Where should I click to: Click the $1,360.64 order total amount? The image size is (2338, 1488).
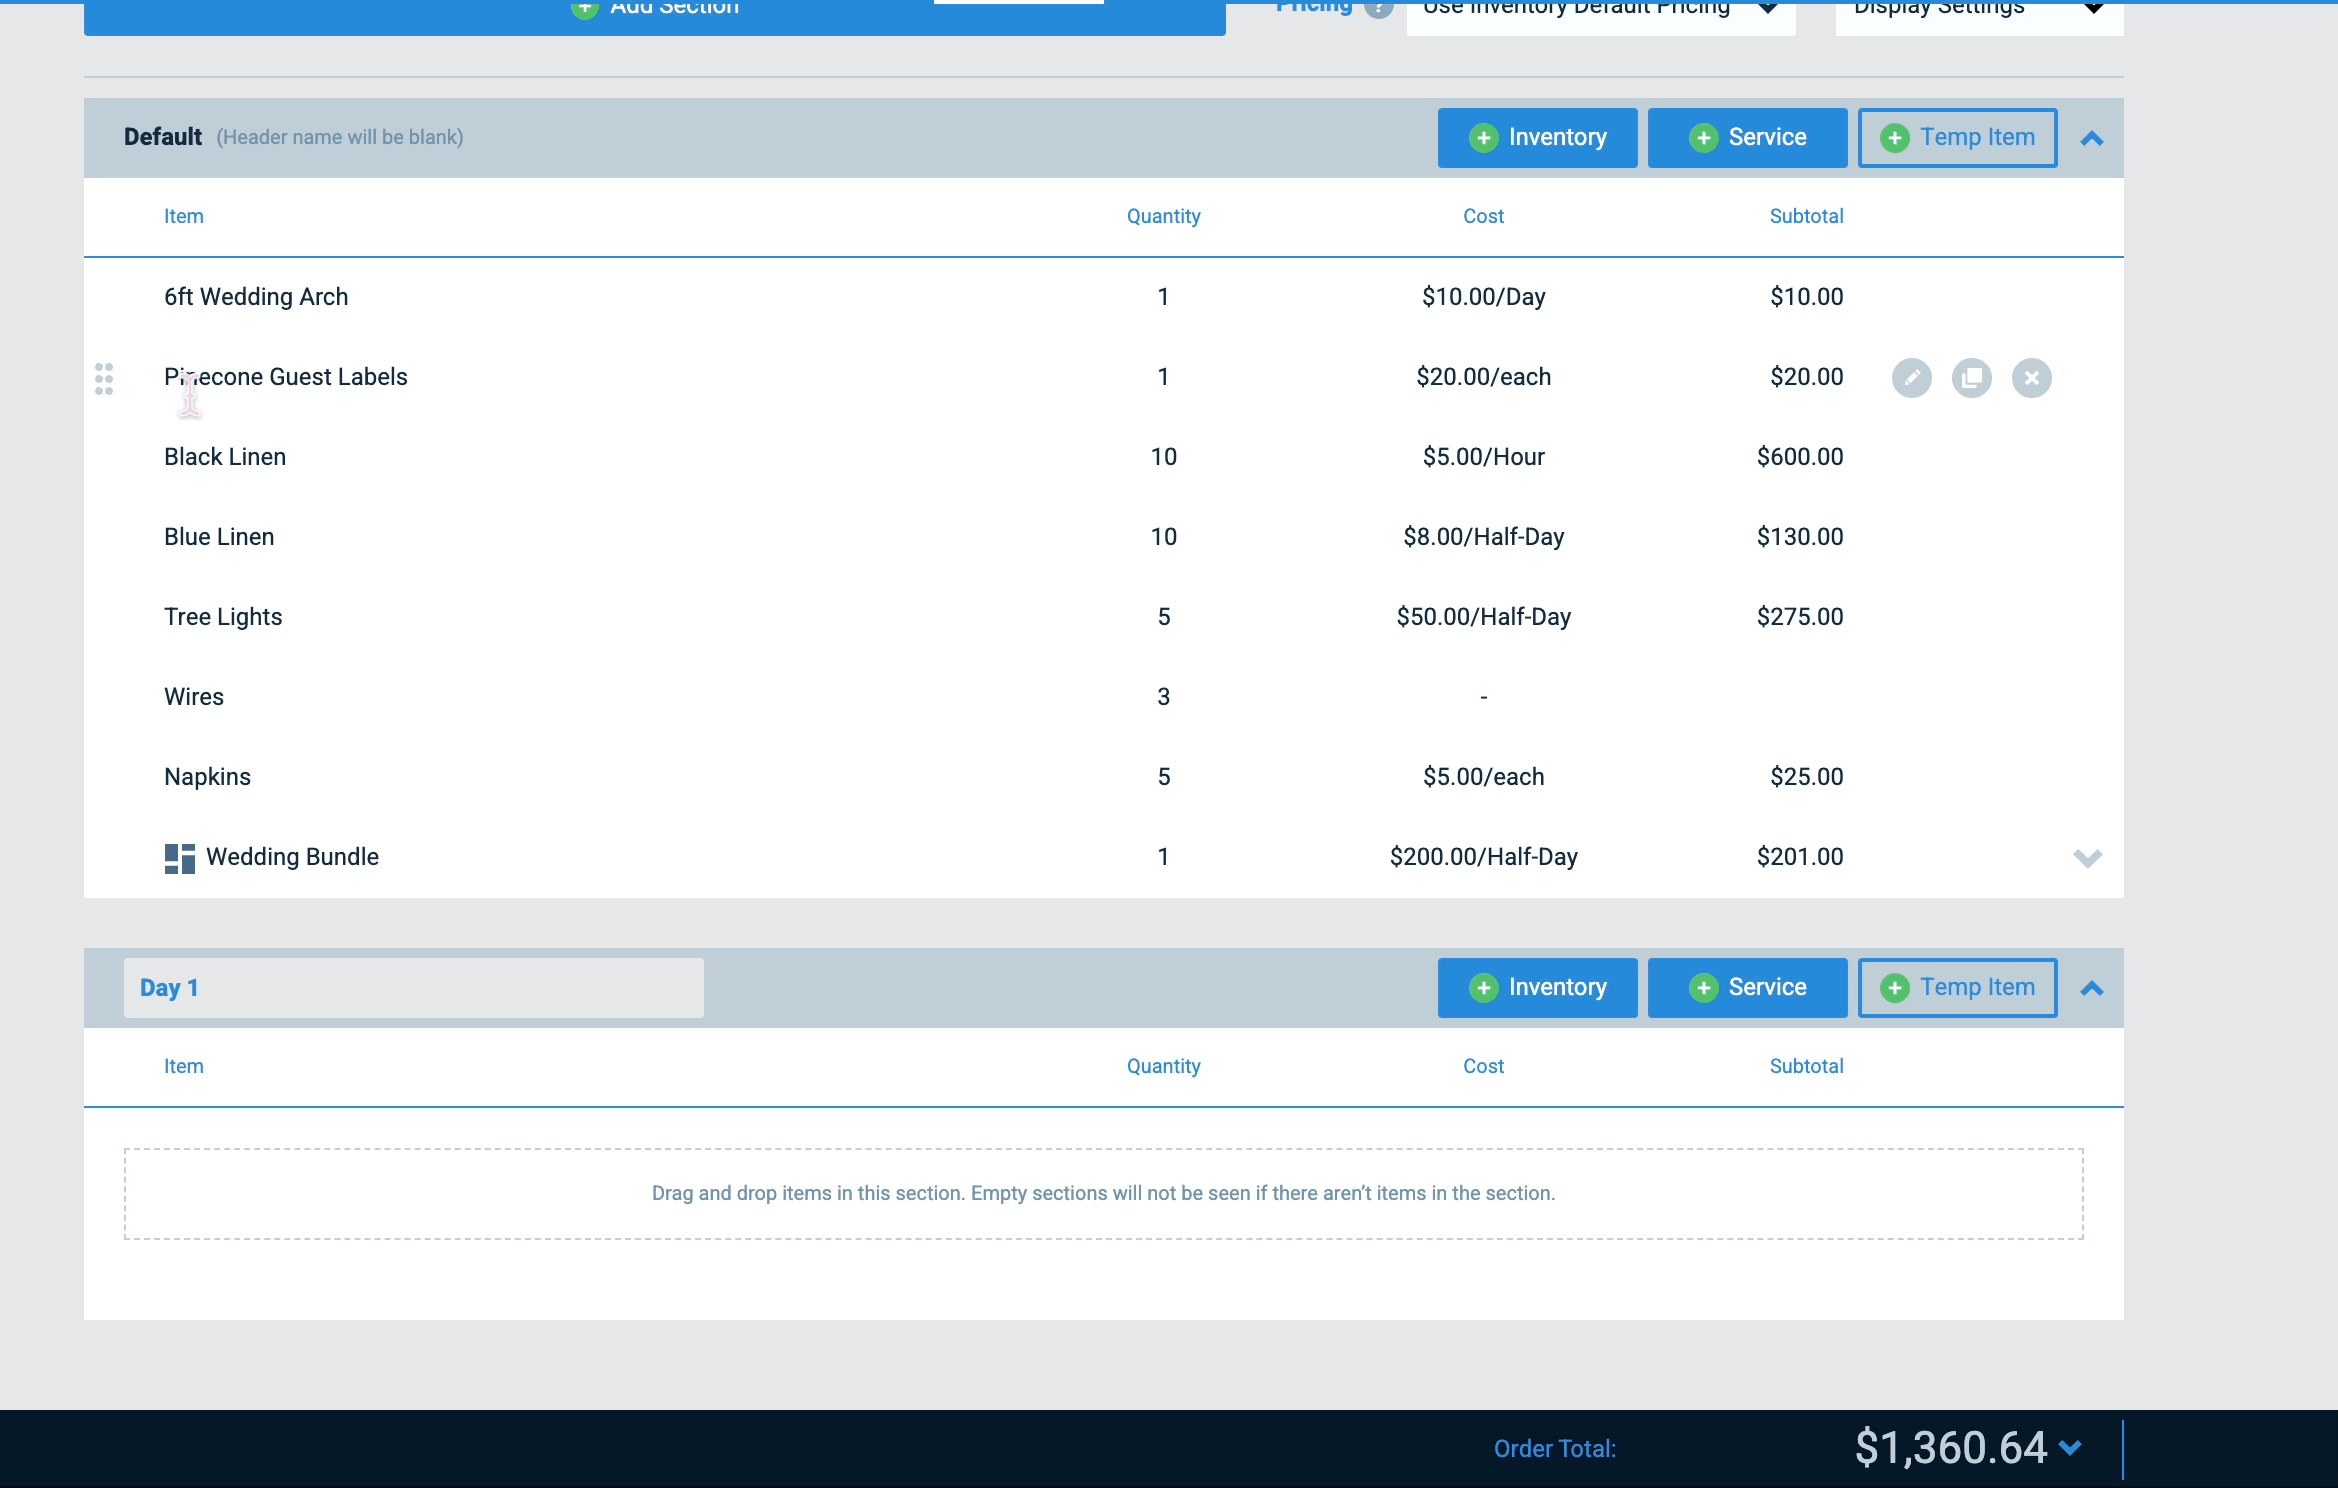coord(1951,1448)
